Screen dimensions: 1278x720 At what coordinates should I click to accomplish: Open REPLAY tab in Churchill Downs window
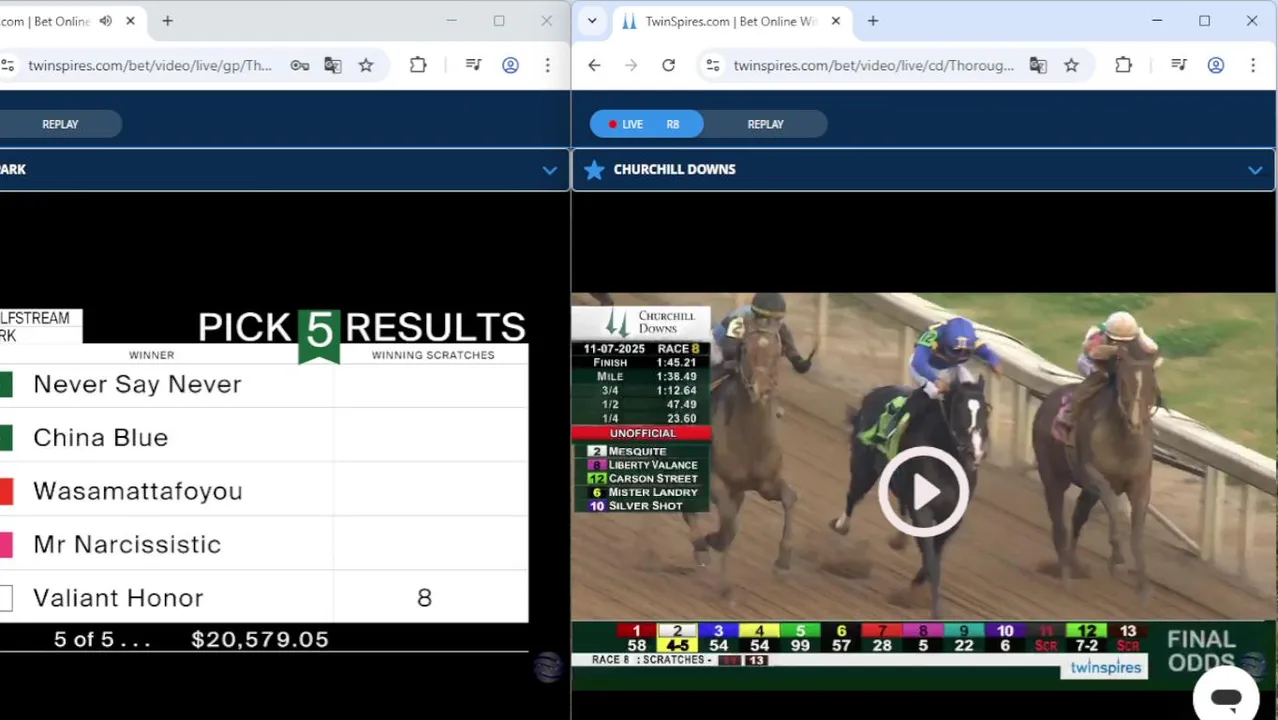(765, 124)
